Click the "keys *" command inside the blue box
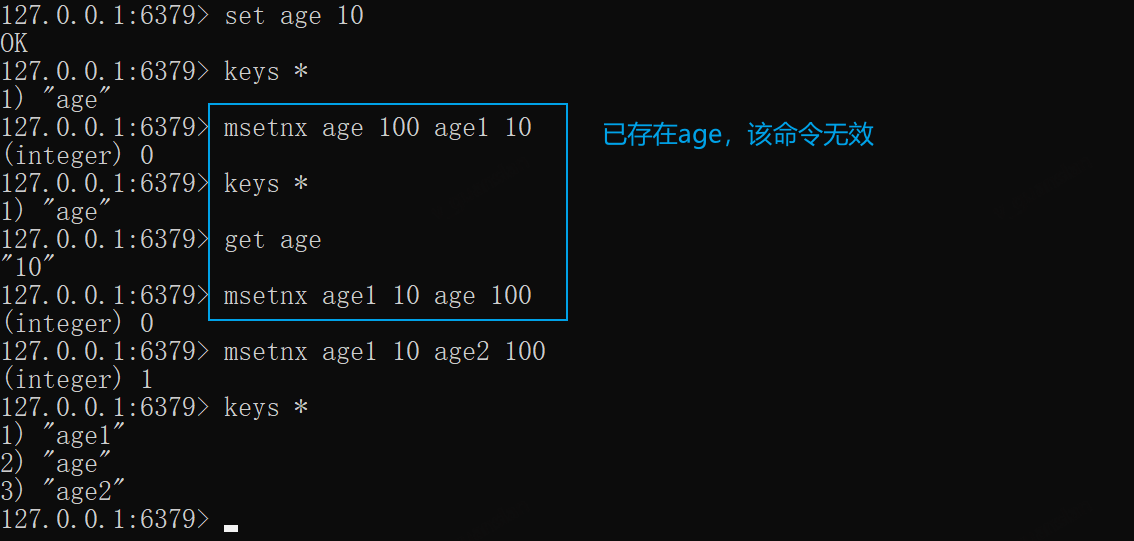The image size is (1134, 541). pyautogui.click(x=265, y=184)
